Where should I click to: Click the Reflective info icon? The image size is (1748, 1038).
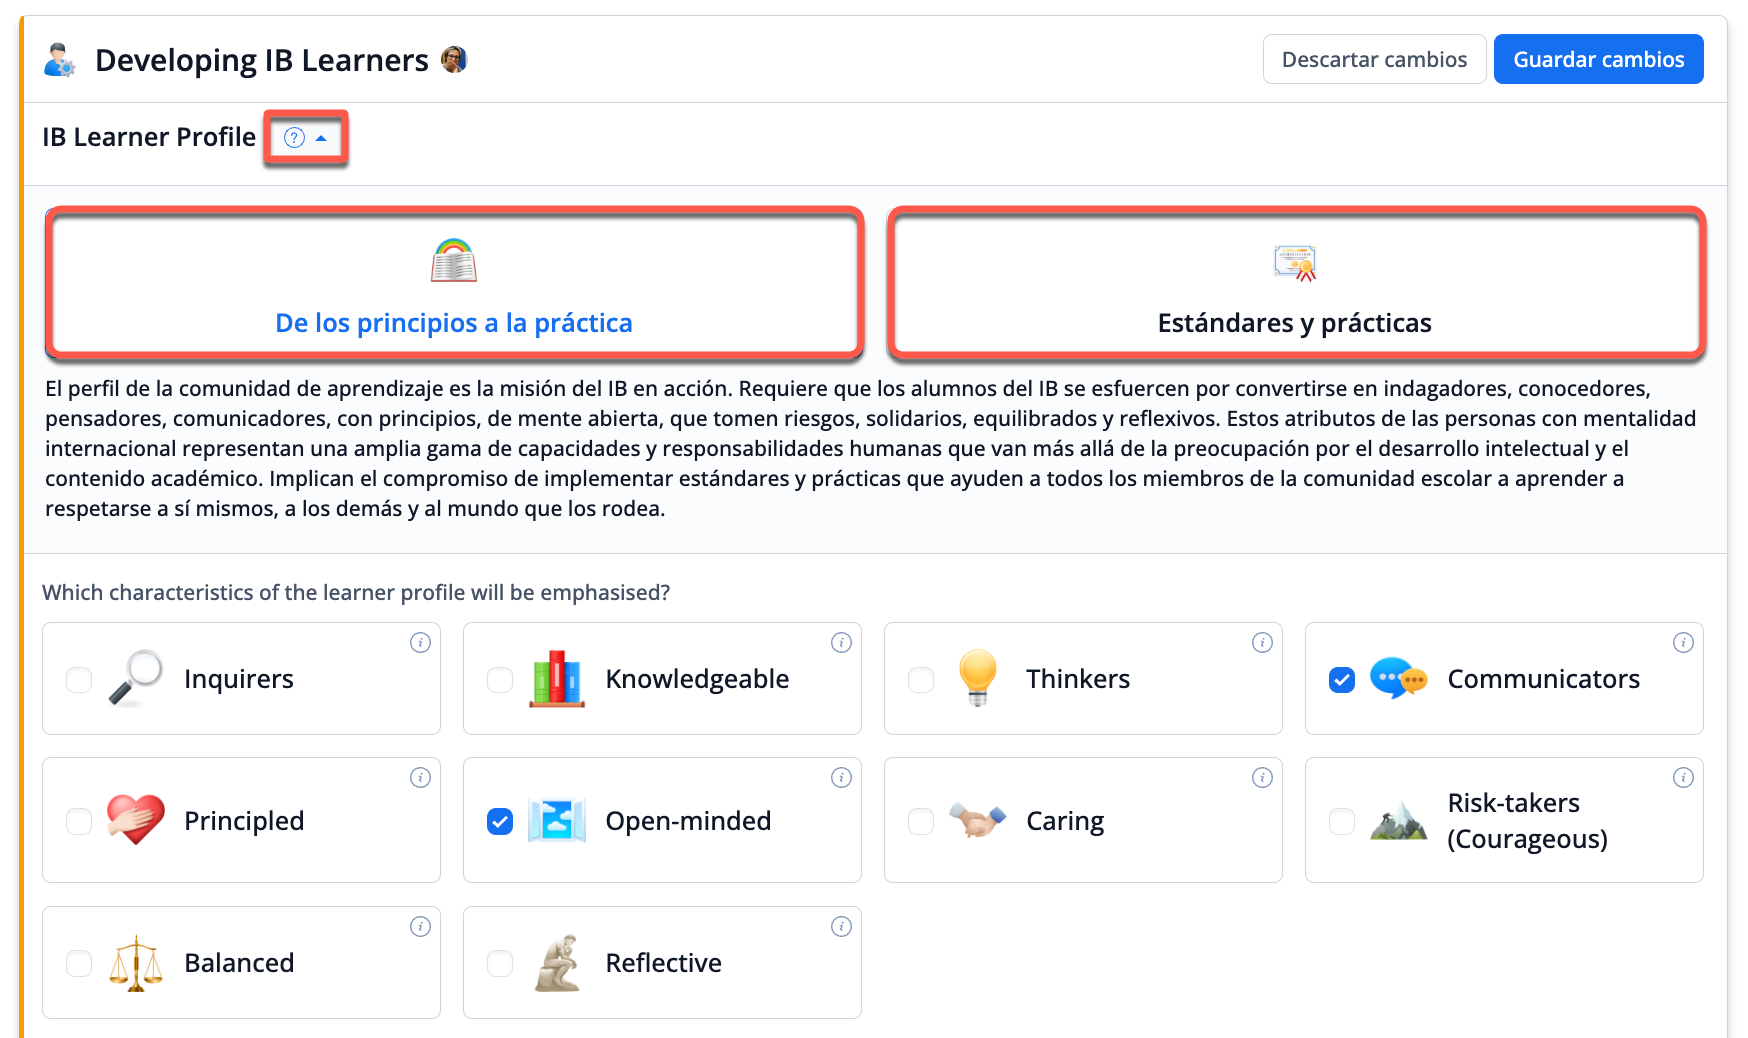[841, 927]
